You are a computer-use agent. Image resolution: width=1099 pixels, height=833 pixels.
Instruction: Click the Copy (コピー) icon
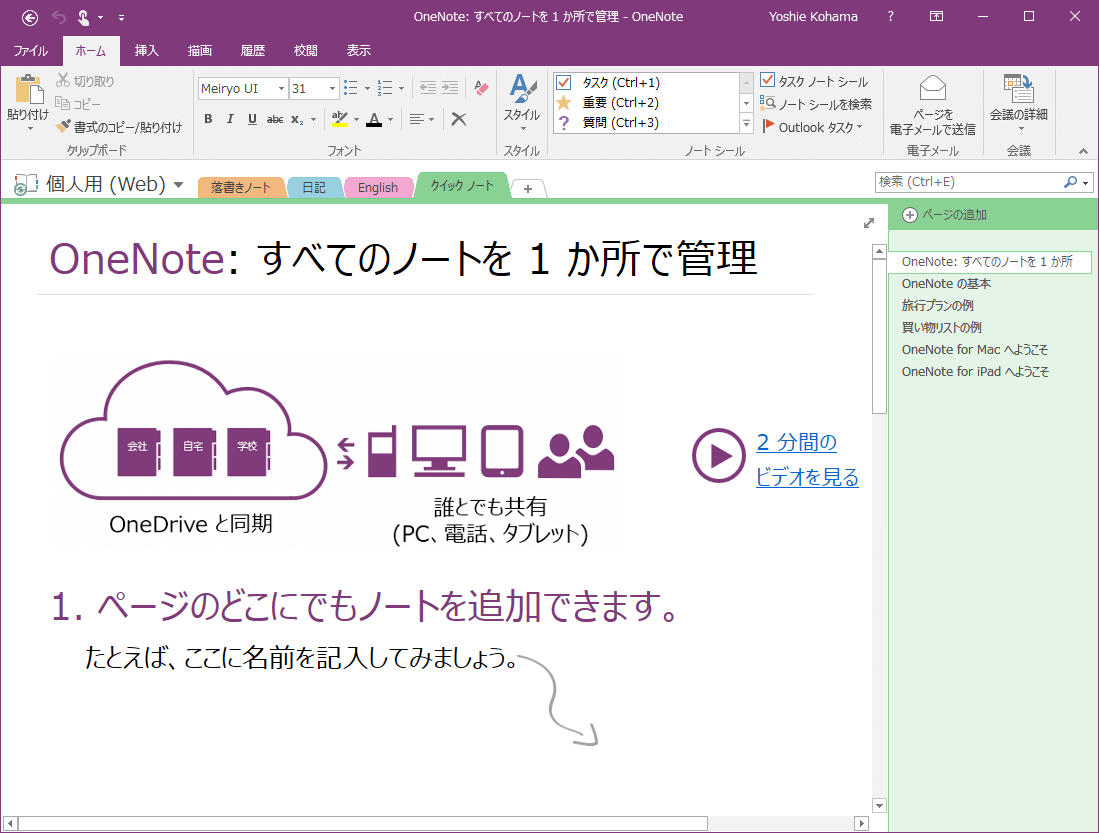tap(62, 103)
